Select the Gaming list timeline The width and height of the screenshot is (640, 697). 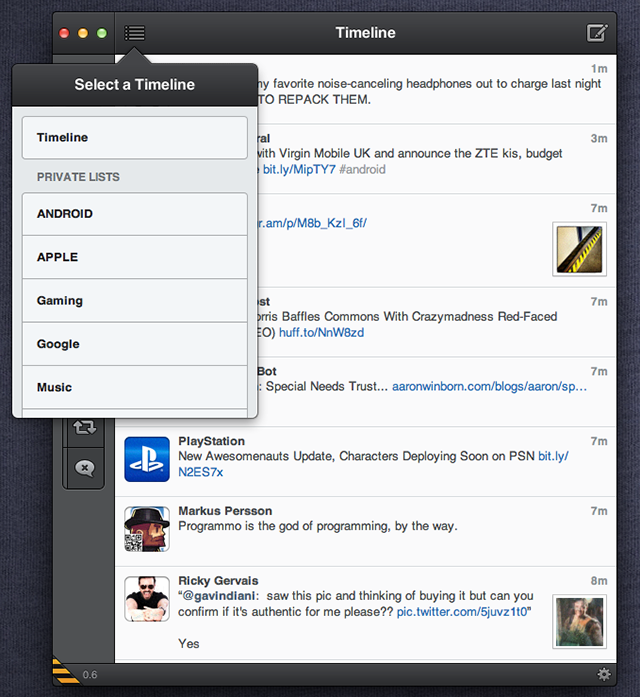pyautogui.click(x=134, y=301)
